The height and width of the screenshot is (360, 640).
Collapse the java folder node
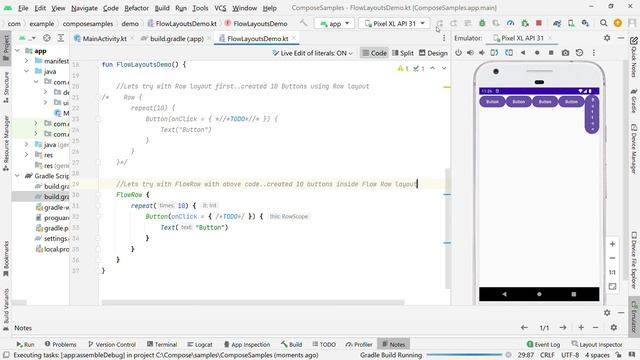pos(27,71)
